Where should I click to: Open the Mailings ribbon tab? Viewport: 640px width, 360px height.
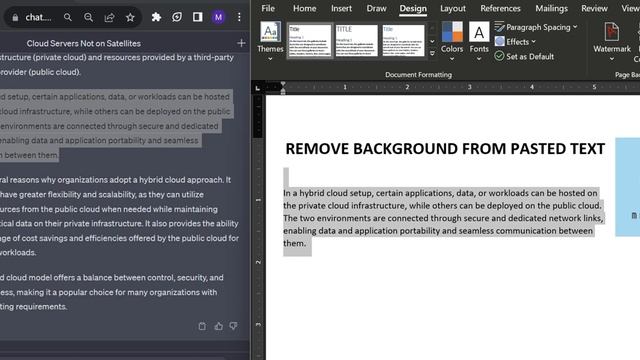click(x=551, y=8)
